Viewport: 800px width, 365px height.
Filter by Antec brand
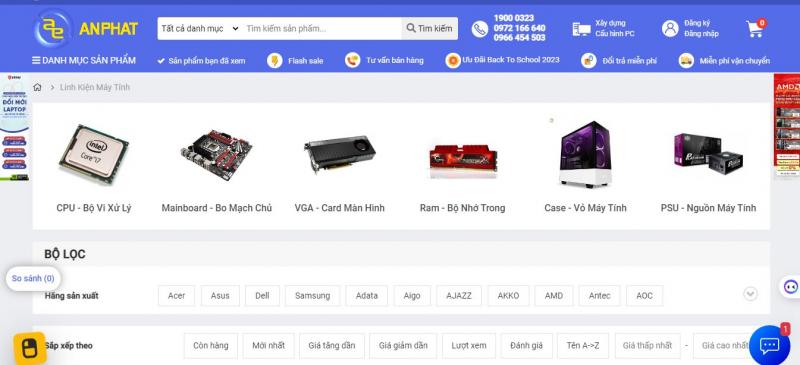coord(599,296)
